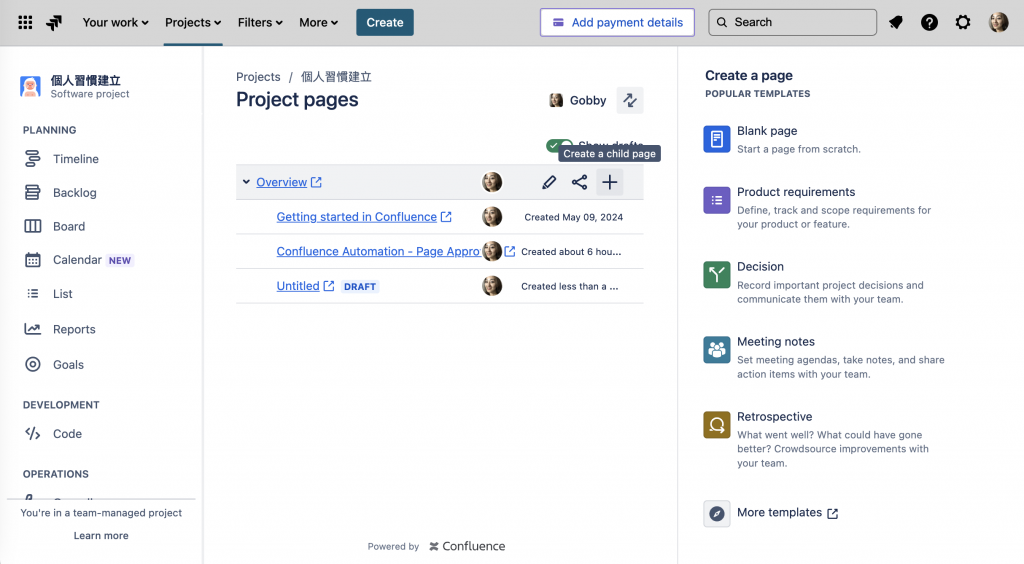The image size is (1024, 564).
Task: Open the app switcher grid icon
Action: (x=25, y=23)
